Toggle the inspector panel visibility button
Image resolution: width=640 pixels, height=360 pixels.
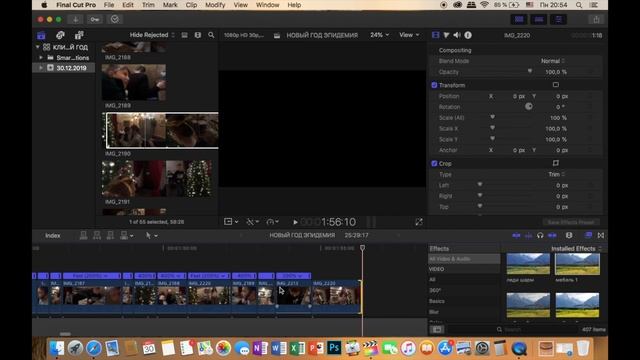click(x=558, y=19)
